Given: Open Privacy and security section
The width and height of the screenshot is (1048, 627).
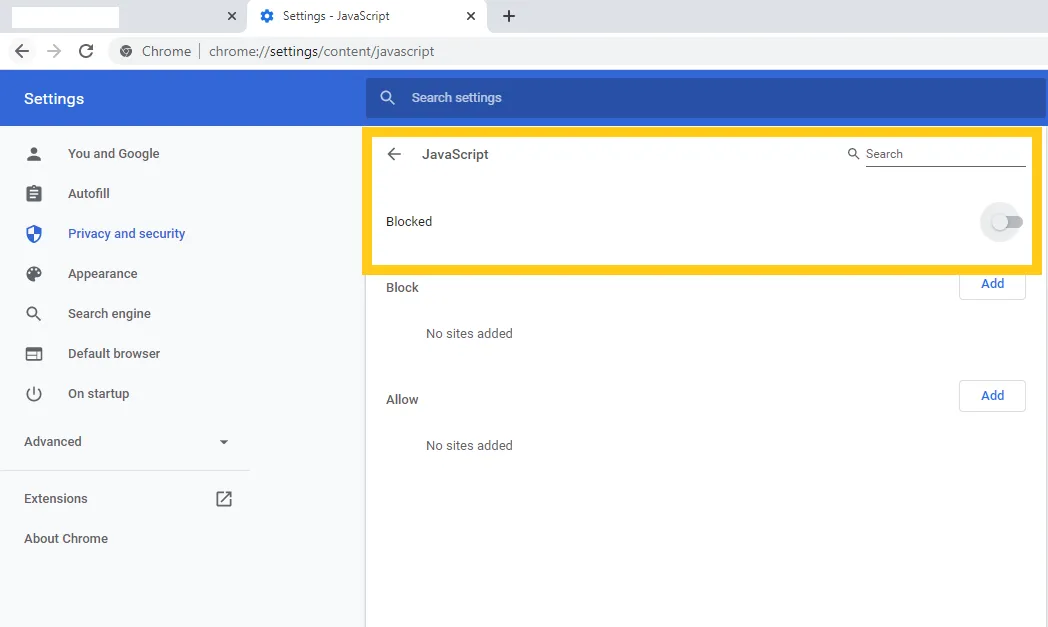Looking at the screenshot, I should tap(126, 233).
